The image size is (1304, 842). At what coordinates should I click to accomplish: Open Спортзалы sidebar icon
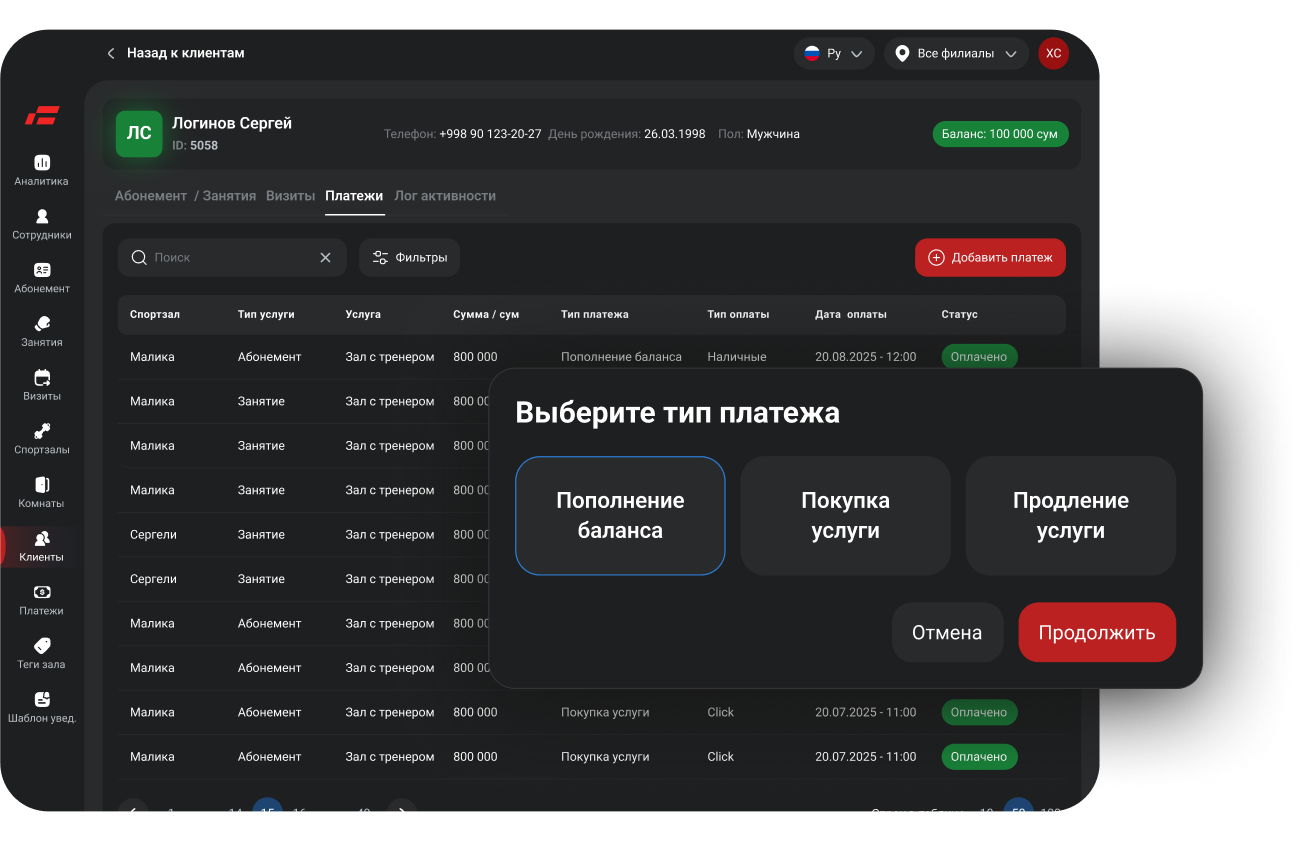point(41,432)
